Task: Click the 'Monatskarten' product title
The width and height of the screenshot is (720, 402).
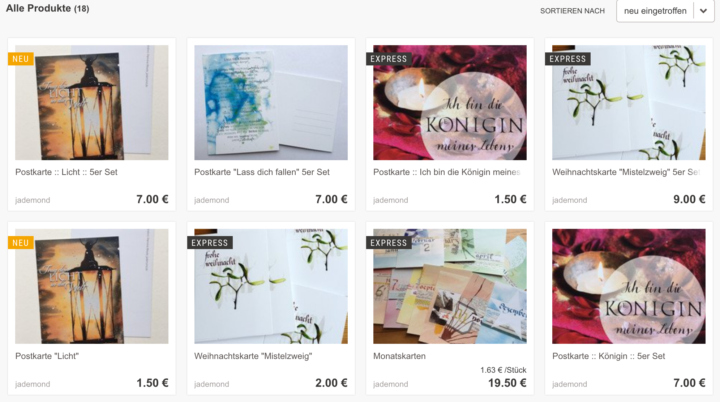Action: (399, 356)
